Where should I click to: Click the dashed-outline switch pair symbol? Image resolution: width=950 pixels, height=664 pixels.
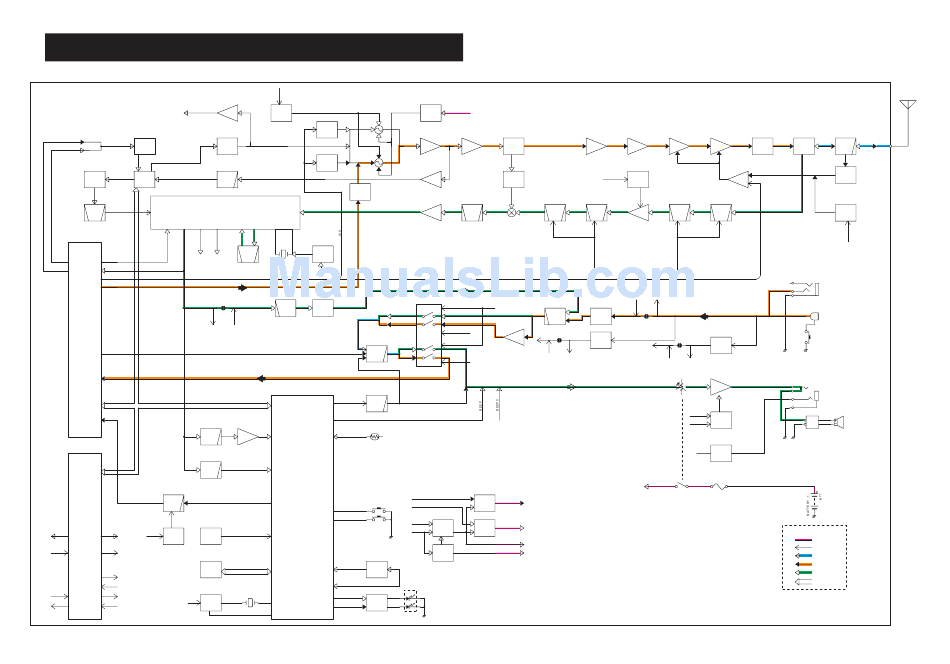tap(411, 601)
